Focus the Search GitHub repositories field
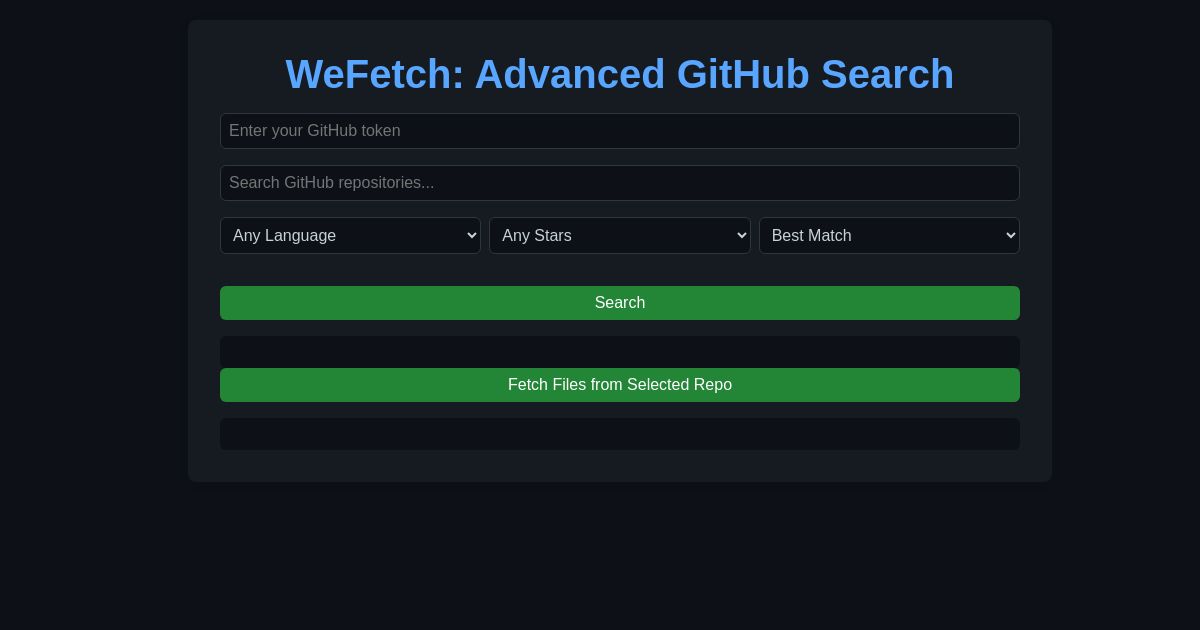Image resolution: width=1200 pixels, height=630 pixels. (x=620, y=183)
